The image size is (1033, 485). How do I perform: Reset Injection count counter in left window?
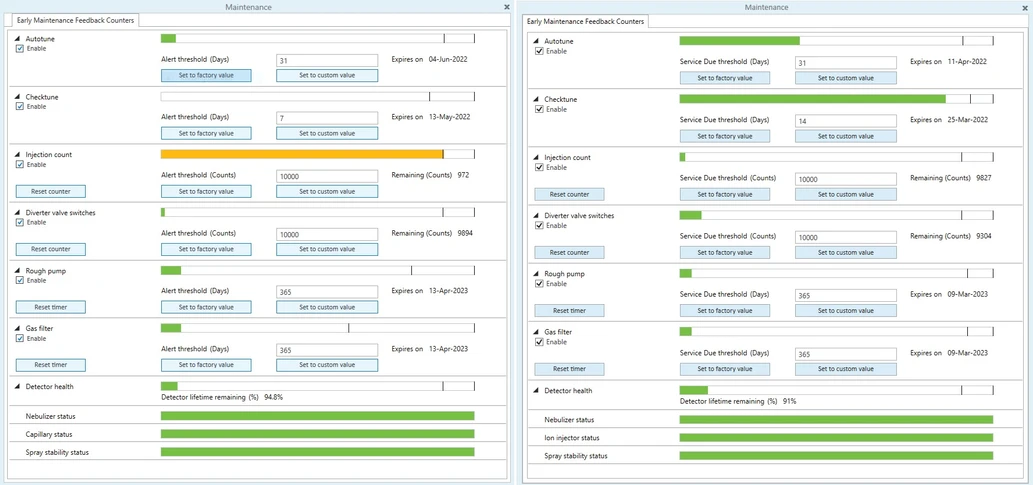coord(50,192)
